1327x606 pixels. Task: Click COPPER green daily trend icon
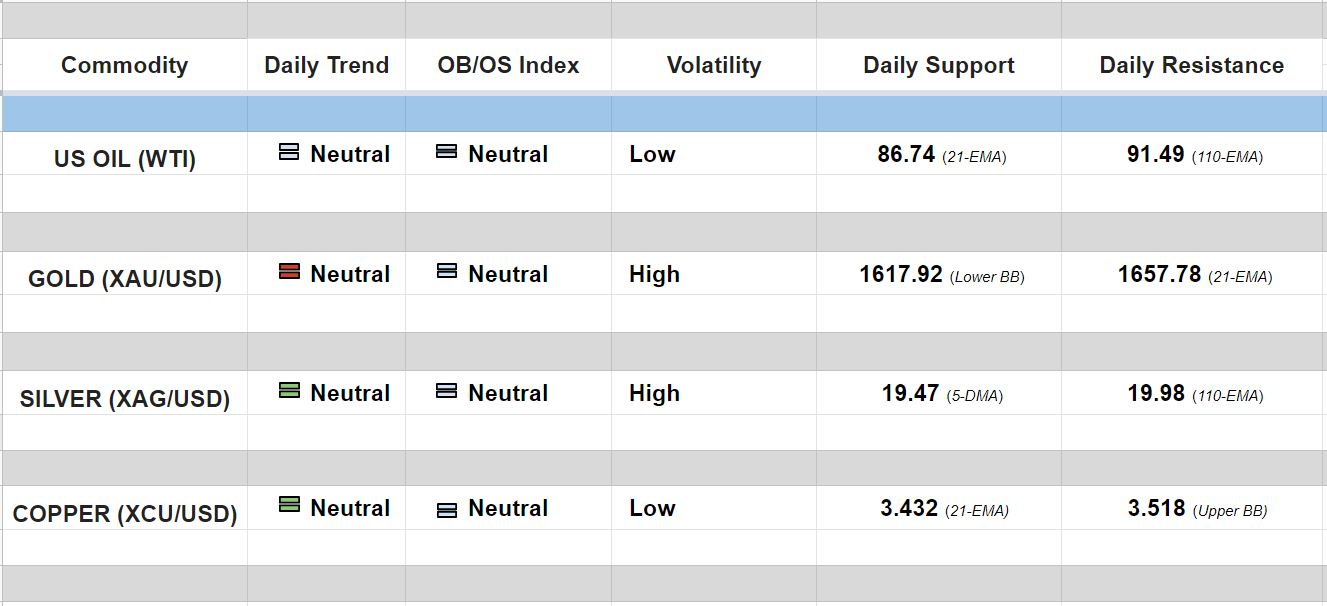[289, 505]
